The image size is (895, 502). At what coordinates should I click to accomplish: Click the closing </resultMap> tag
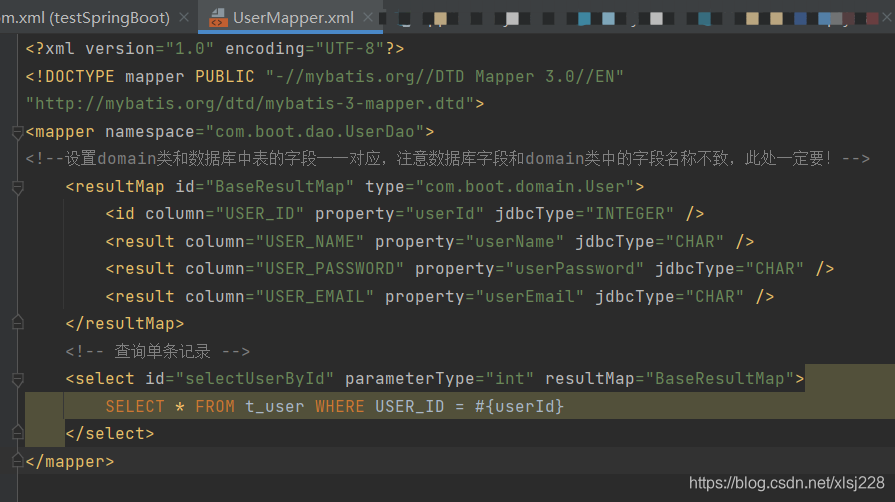coord(125,324)
